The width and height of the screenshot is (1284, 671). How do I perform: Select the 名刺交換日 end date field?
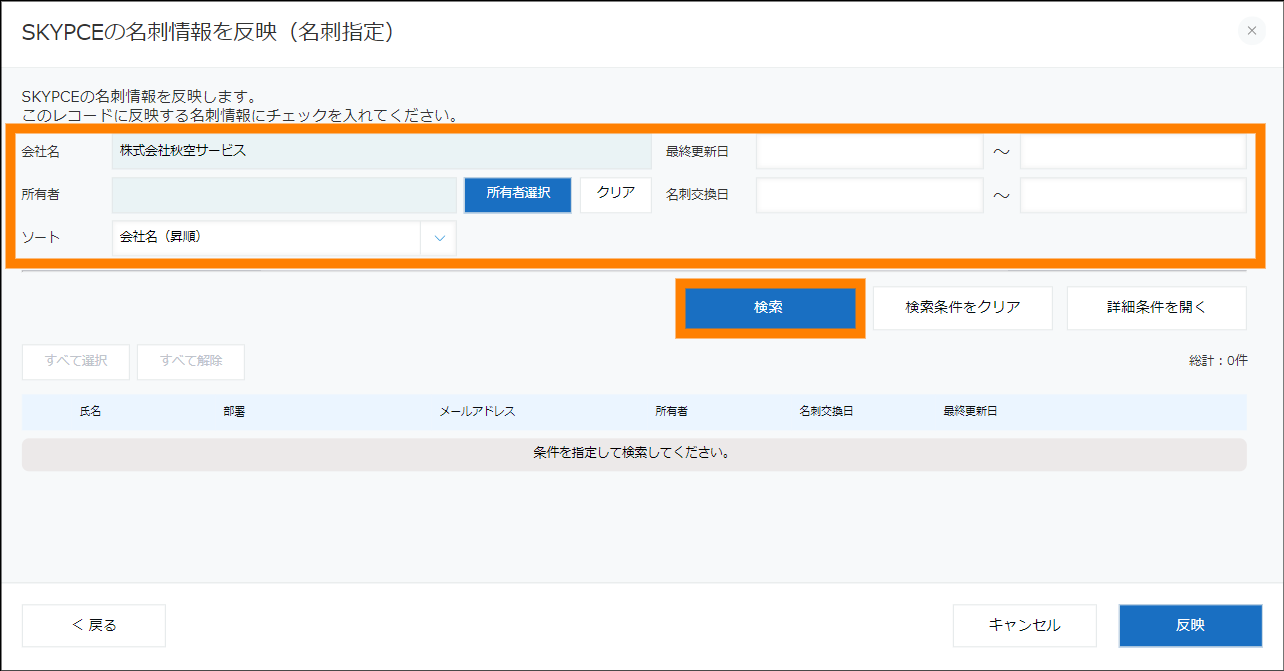tap(1132, 195)
